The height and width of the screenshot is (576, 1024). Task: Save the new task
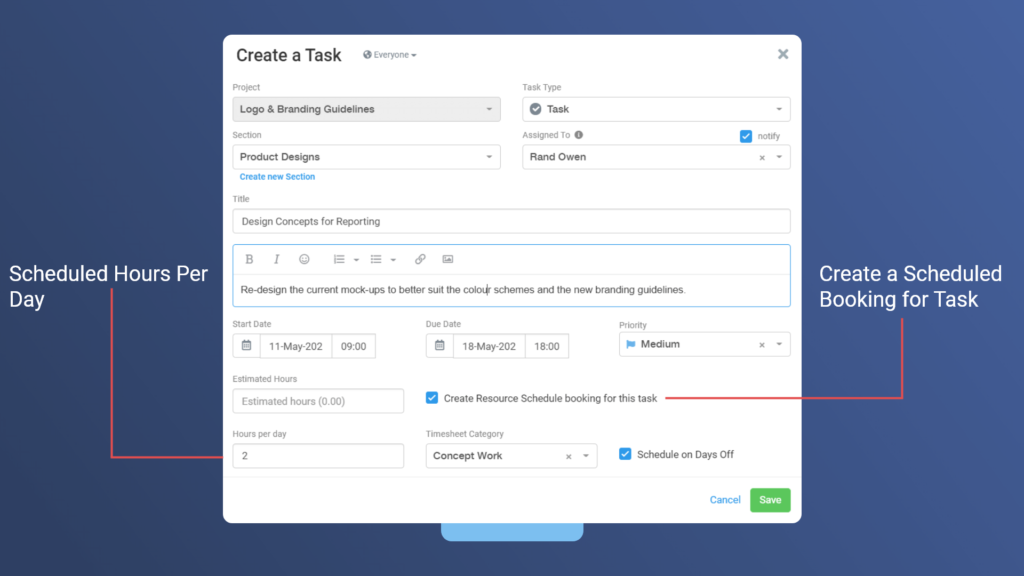click(x=770, y=499)
